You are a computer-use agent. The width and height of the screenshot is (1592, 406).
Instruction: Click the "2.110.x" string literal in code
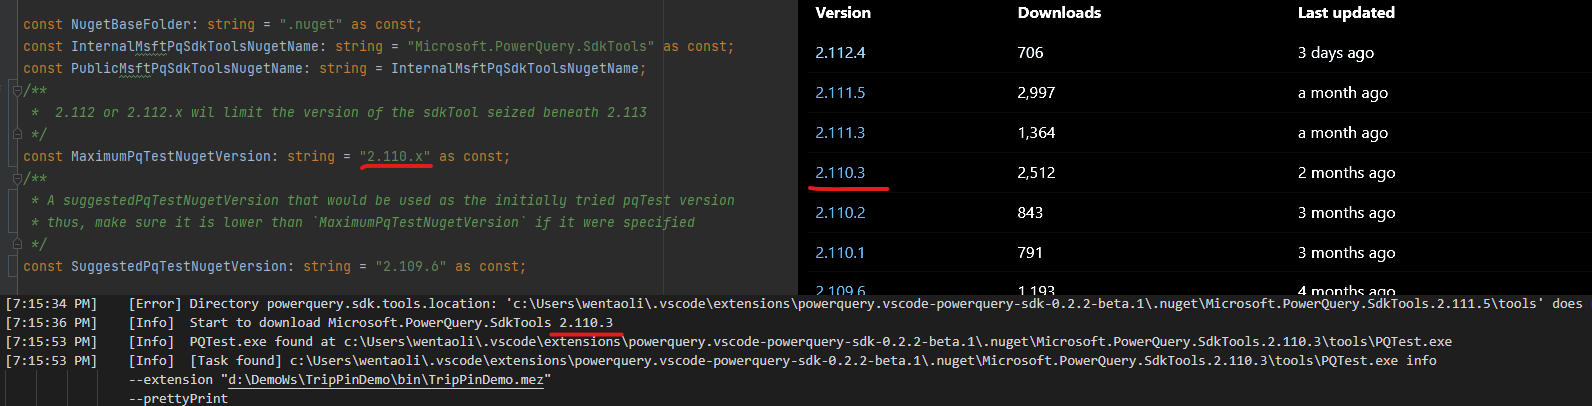coord(395,157)
